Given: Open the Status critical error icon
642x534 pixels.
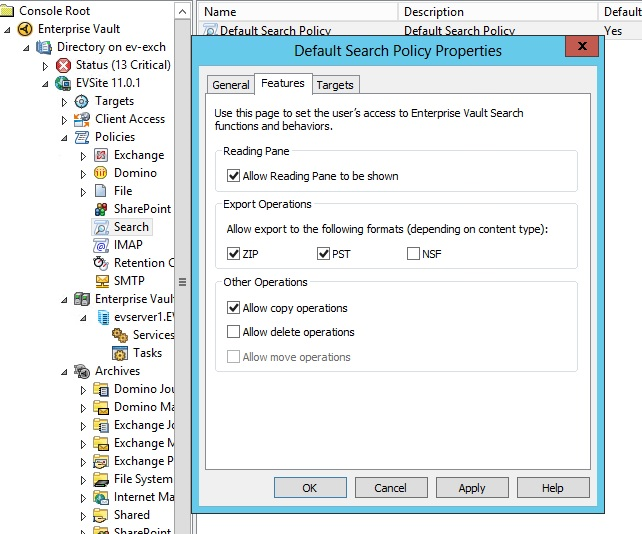Looking at the screenshot, I should [63, 65].
